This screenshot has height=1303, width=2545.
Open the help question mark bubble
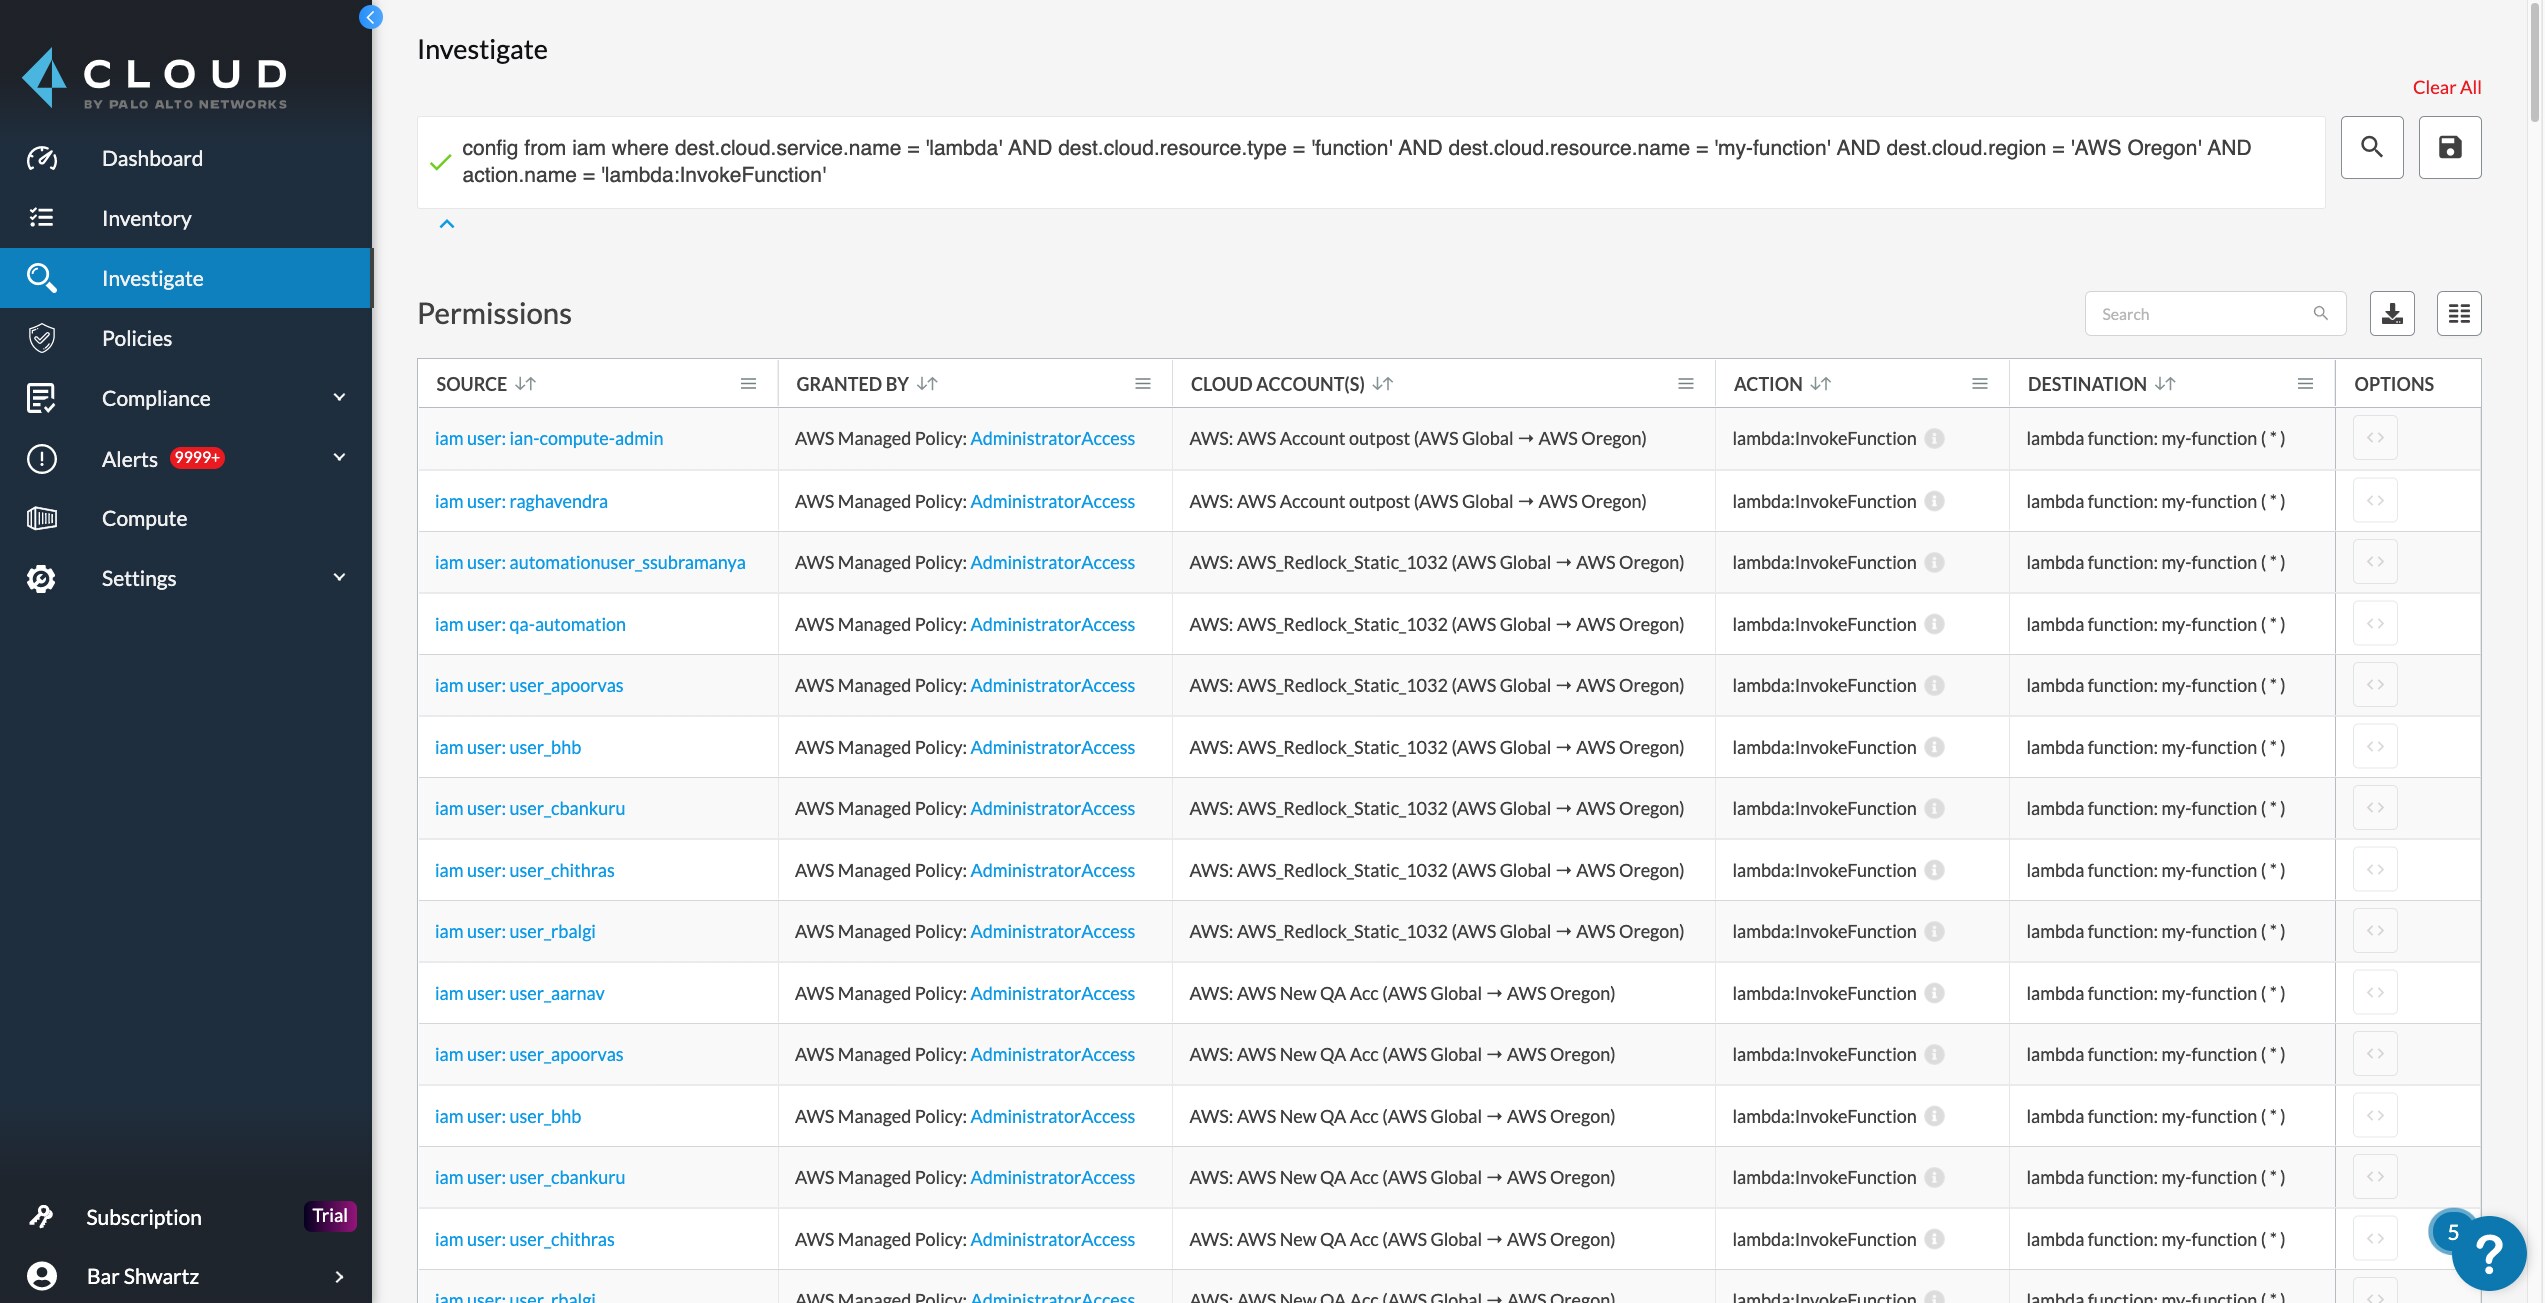[2489, 1253]
